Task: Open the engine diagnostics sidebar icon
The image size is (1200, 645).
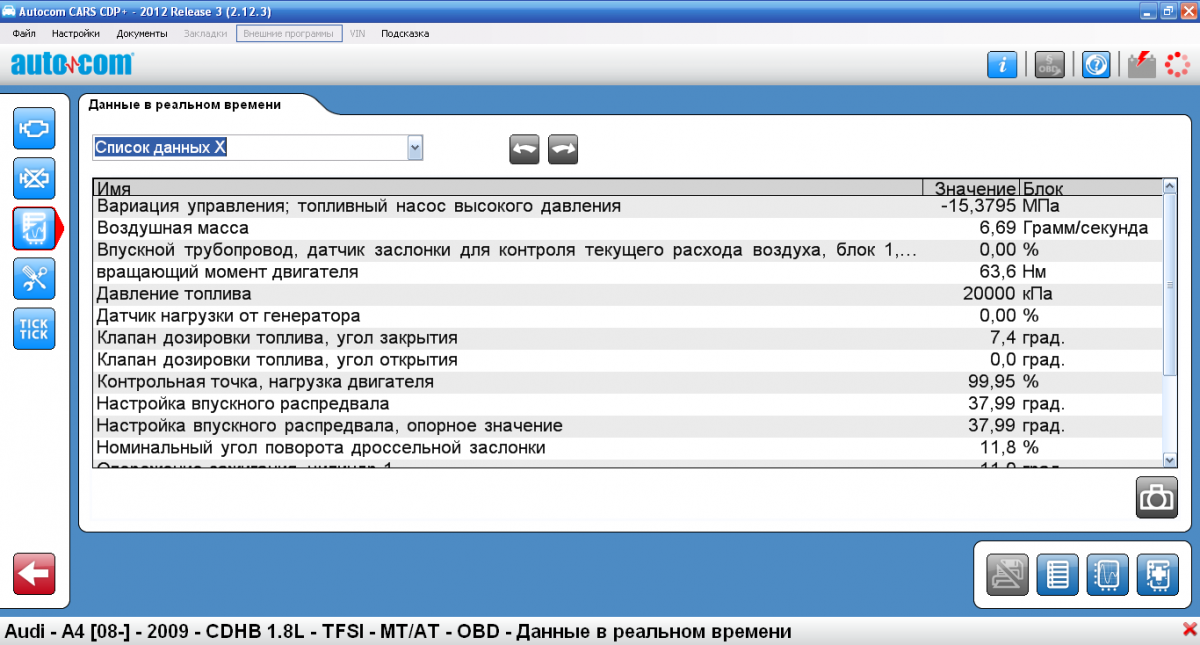Action: click(x=34, y=129)
